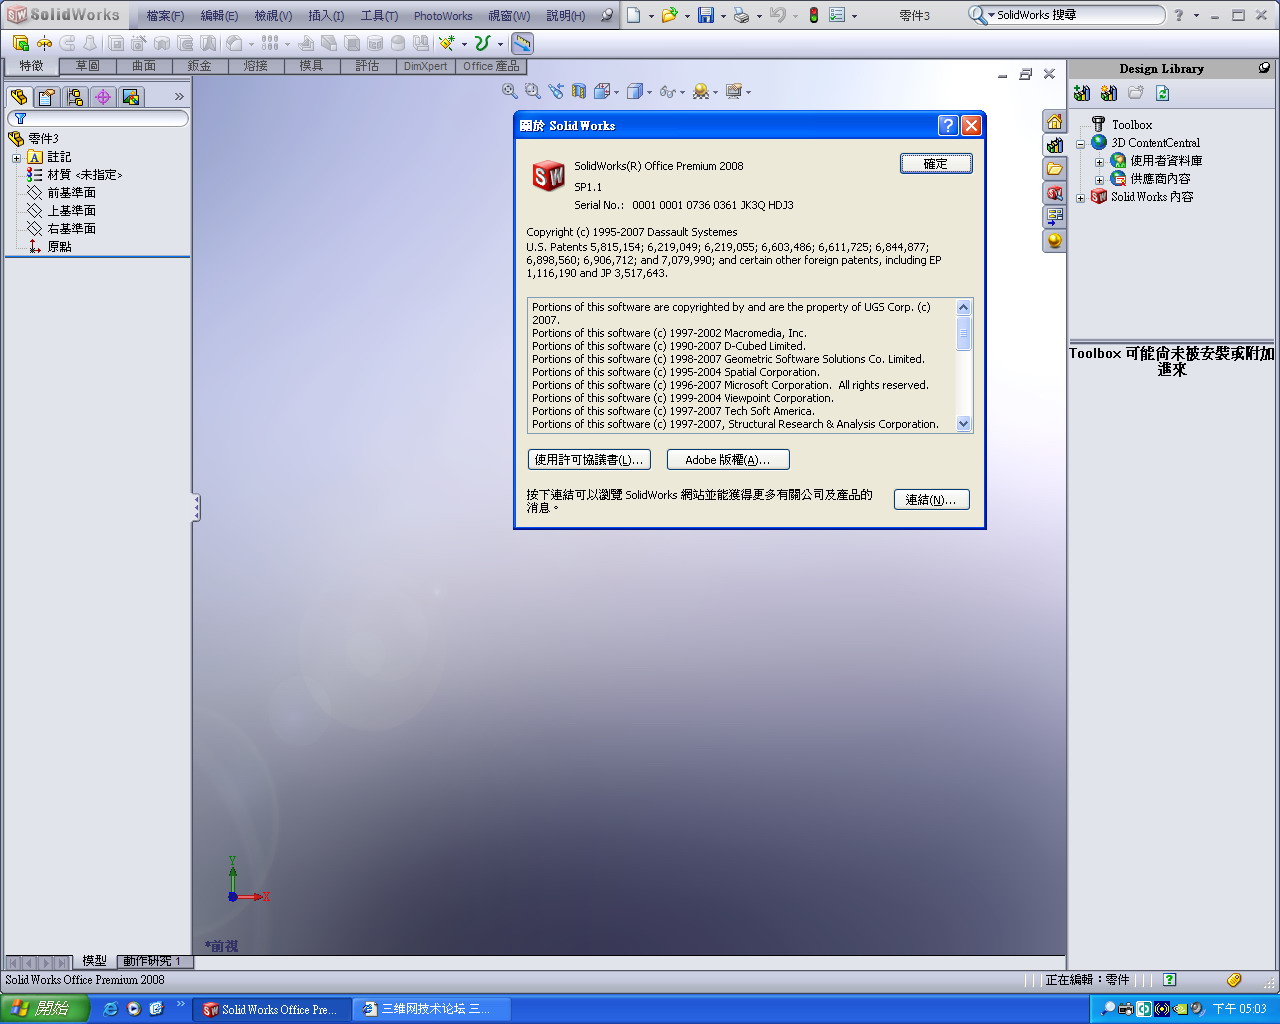Open Appearances gold sphere tab in task pane
The height and width of the screenshot is (1024, 1280).
[1054, 241]
